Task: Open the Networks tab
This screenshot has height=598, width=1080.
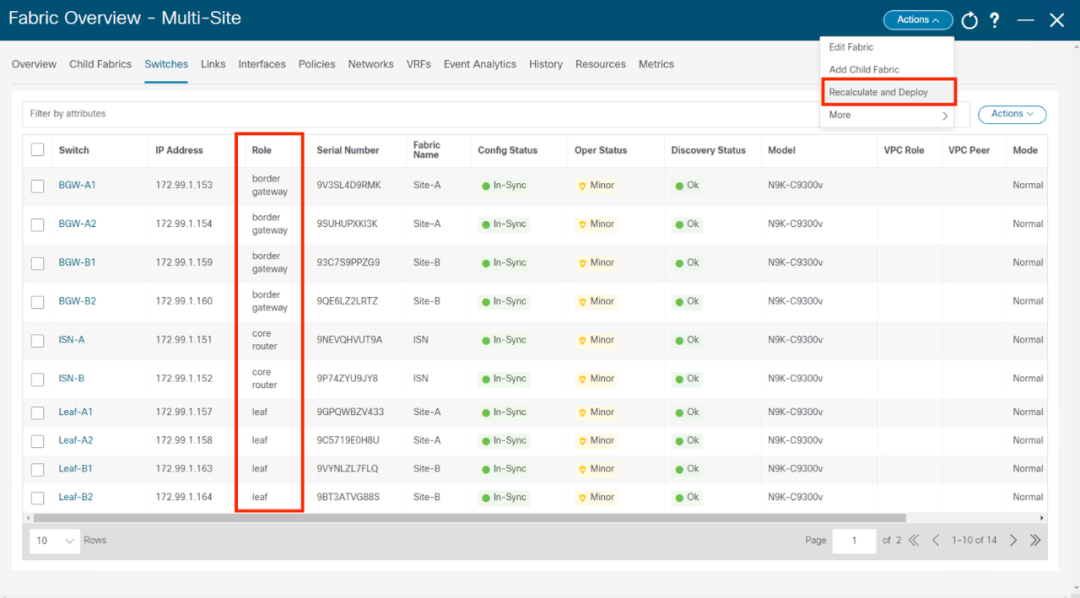Action: click(371, 64)
